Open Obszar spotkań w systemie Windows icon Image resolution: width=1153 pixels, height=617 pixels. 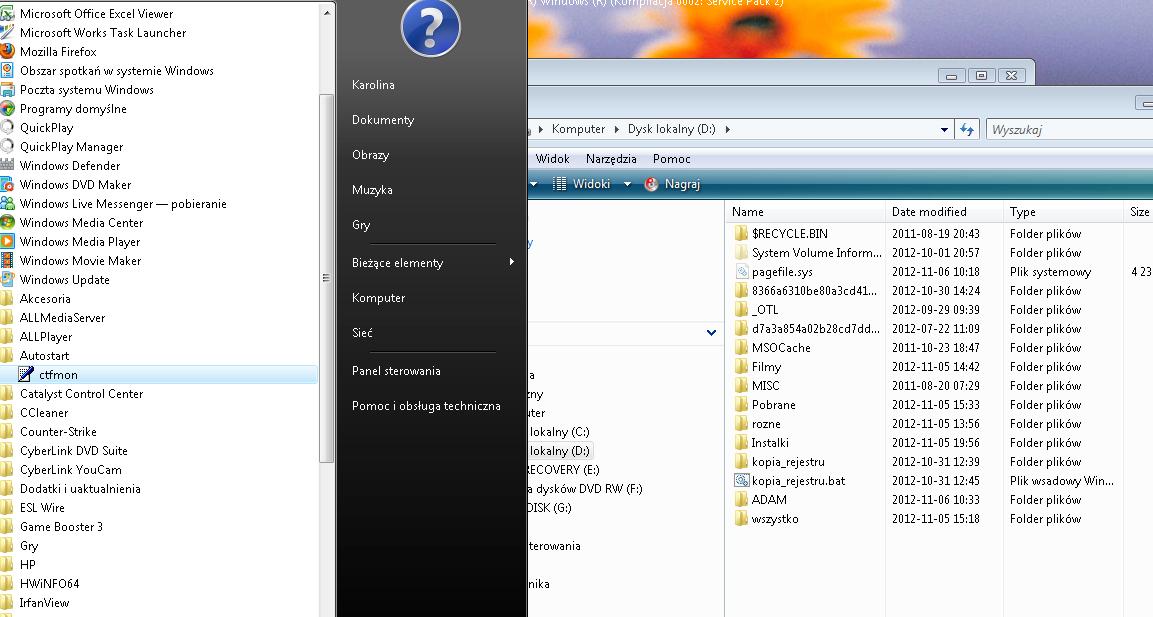pyautogui.click(x=7, y=71)
